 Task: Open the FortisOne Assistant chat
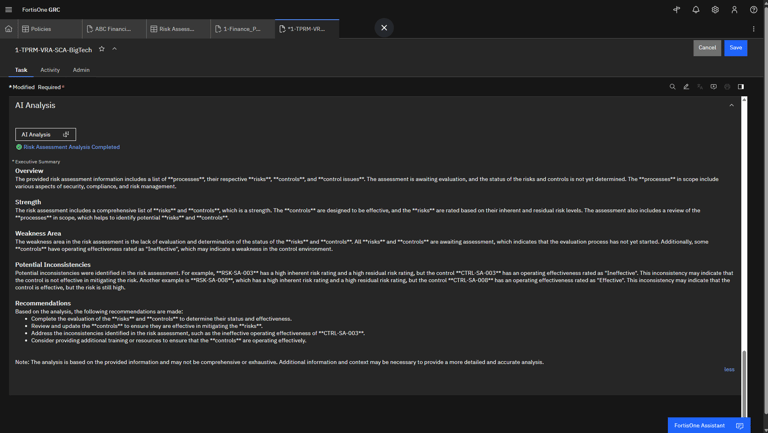708,425
